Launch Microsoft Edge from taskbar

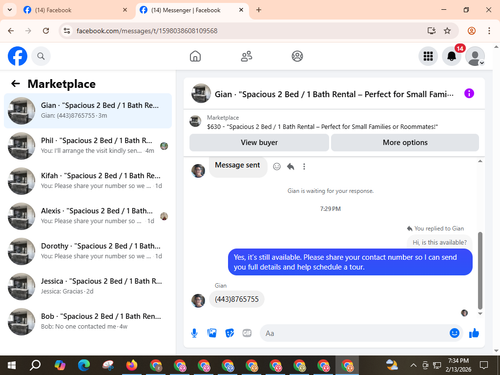[84, 366]
